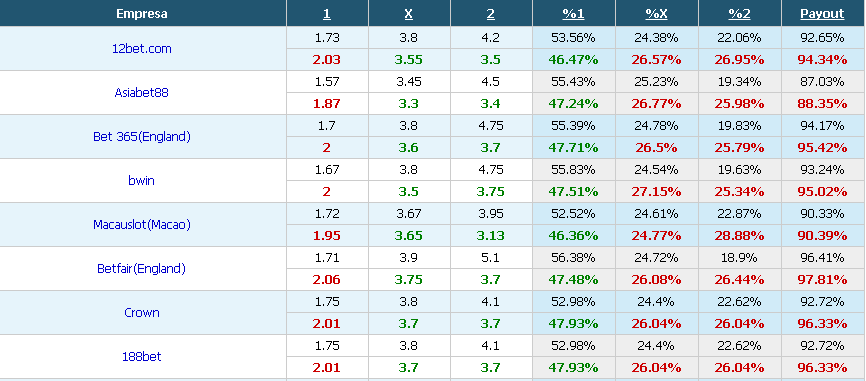Open the Macauslot(Macao) link
866x381 pixels.
click(141, 225)
